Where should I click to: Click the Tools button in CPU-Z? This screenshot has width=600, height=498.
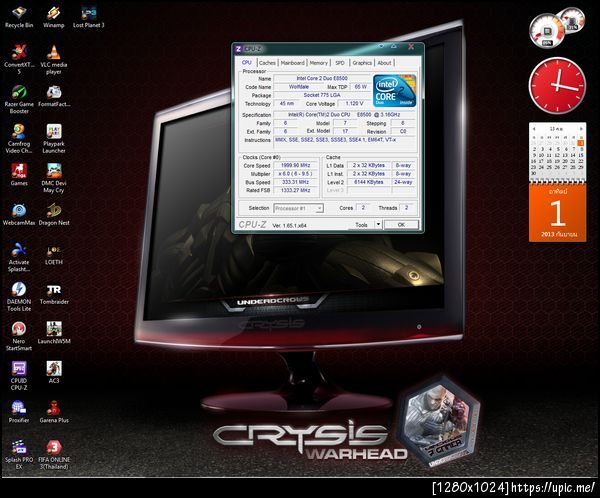pos(361,225)
